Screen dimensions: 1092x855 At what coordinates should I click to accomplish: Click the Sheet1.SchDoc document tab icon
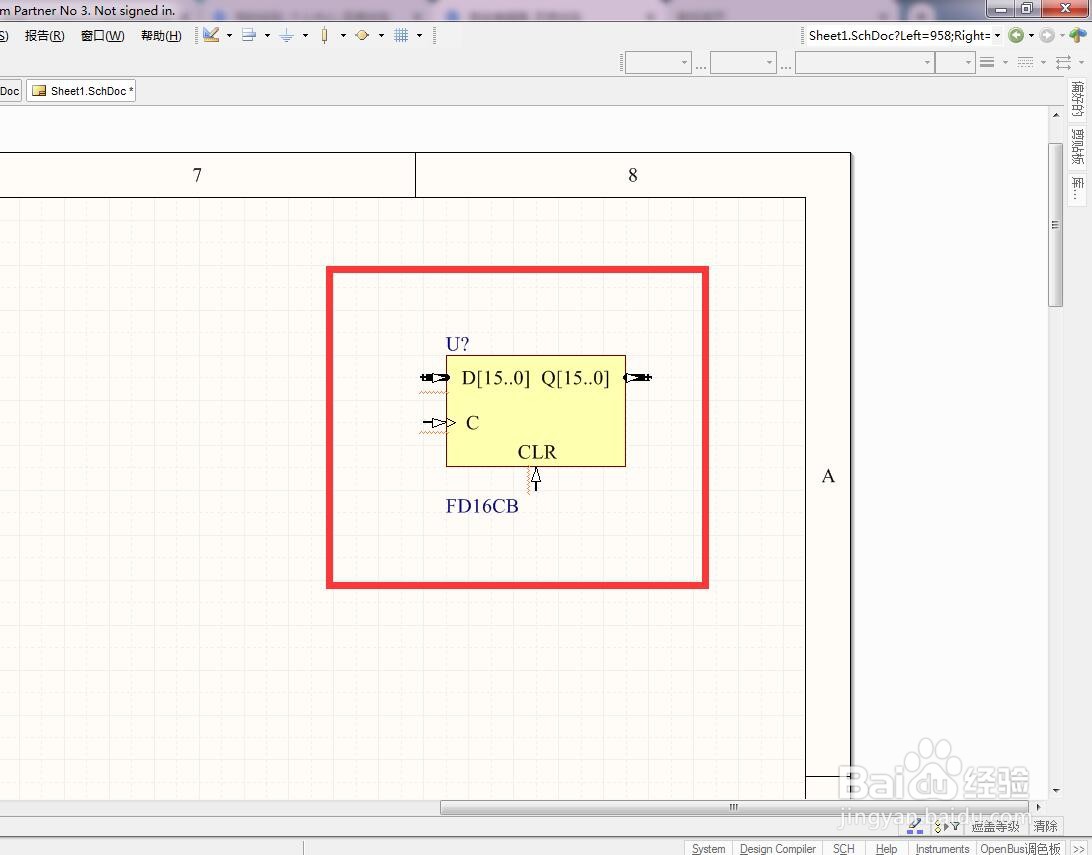(40, 91)
